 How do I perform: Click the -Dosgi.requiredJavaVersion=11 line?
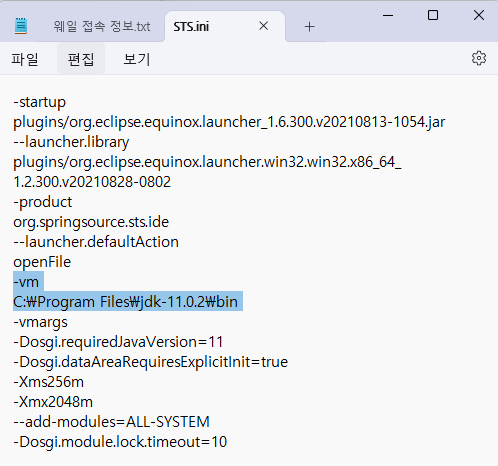(x=118, y=342)
